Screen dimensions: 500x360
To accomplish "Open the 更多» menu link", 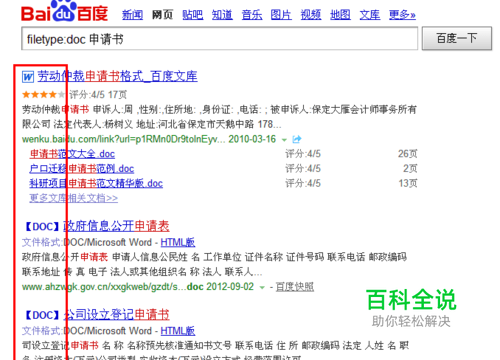I will pos(402,15).
